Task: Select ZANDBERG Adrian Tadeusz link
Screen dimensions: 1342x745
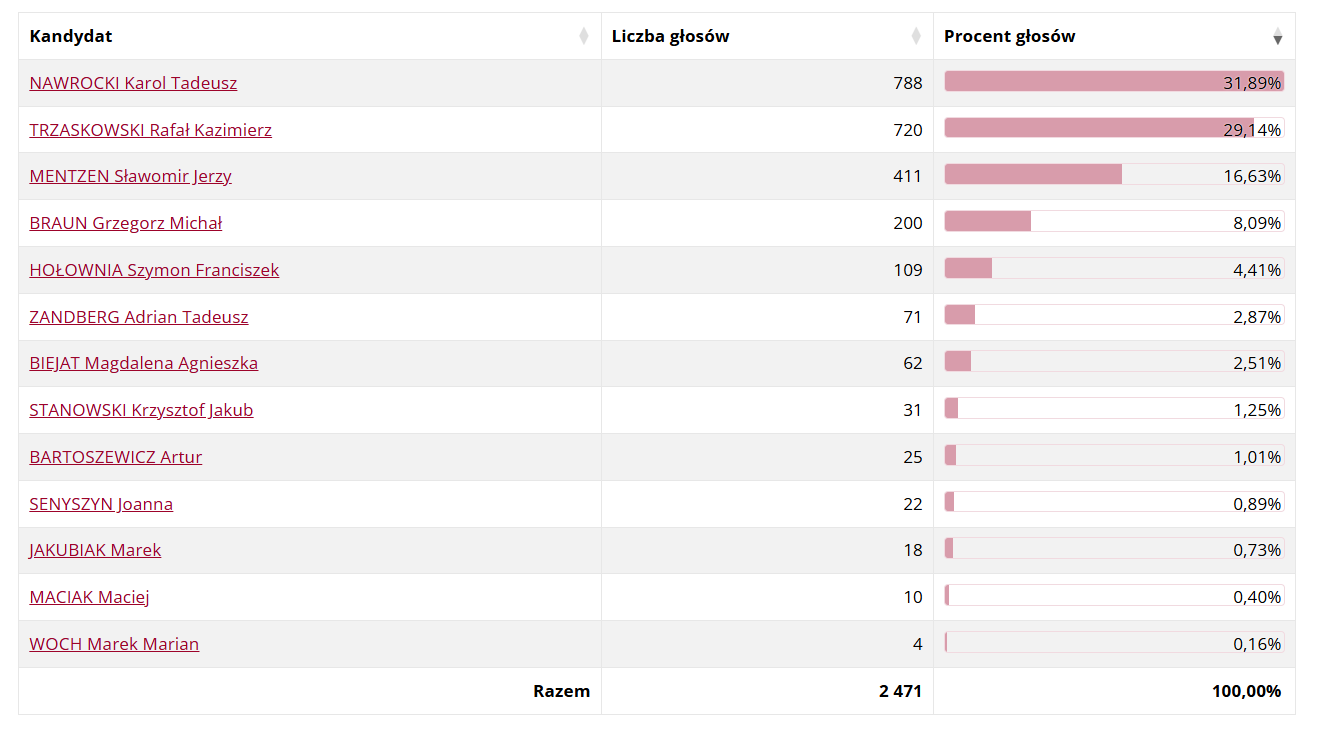Action: 139,317
